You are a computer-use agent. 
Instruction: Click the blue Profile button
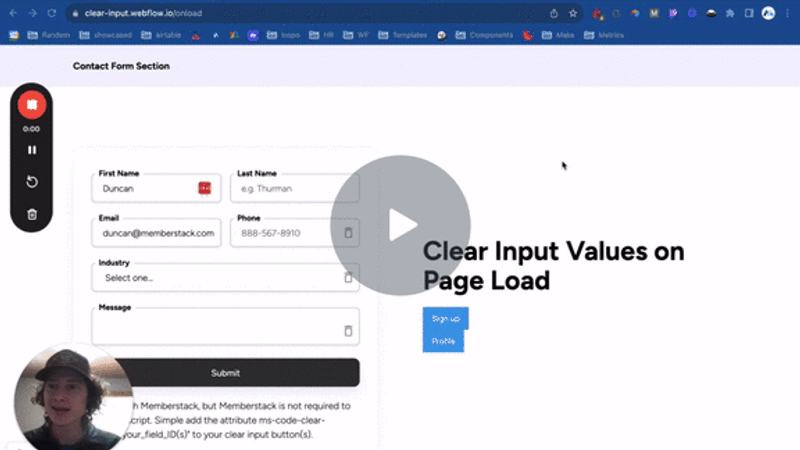[x=443, y=341]
